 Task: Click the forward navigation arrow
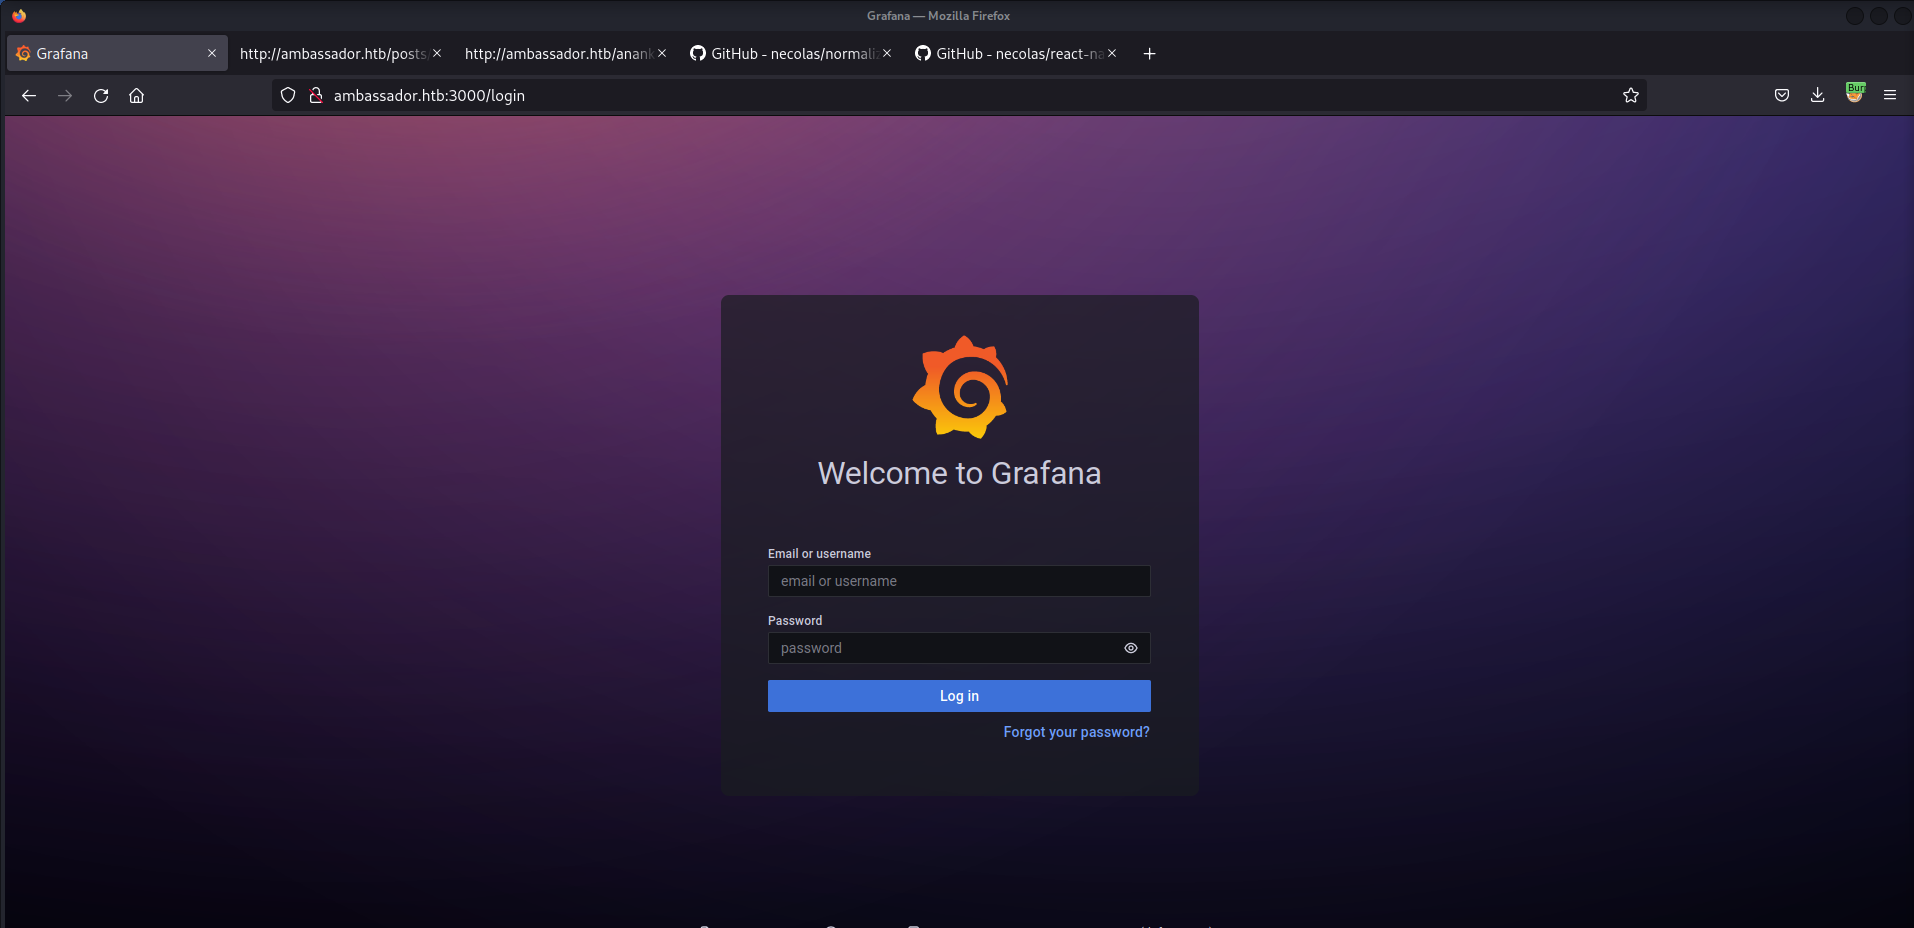[65, 96]
